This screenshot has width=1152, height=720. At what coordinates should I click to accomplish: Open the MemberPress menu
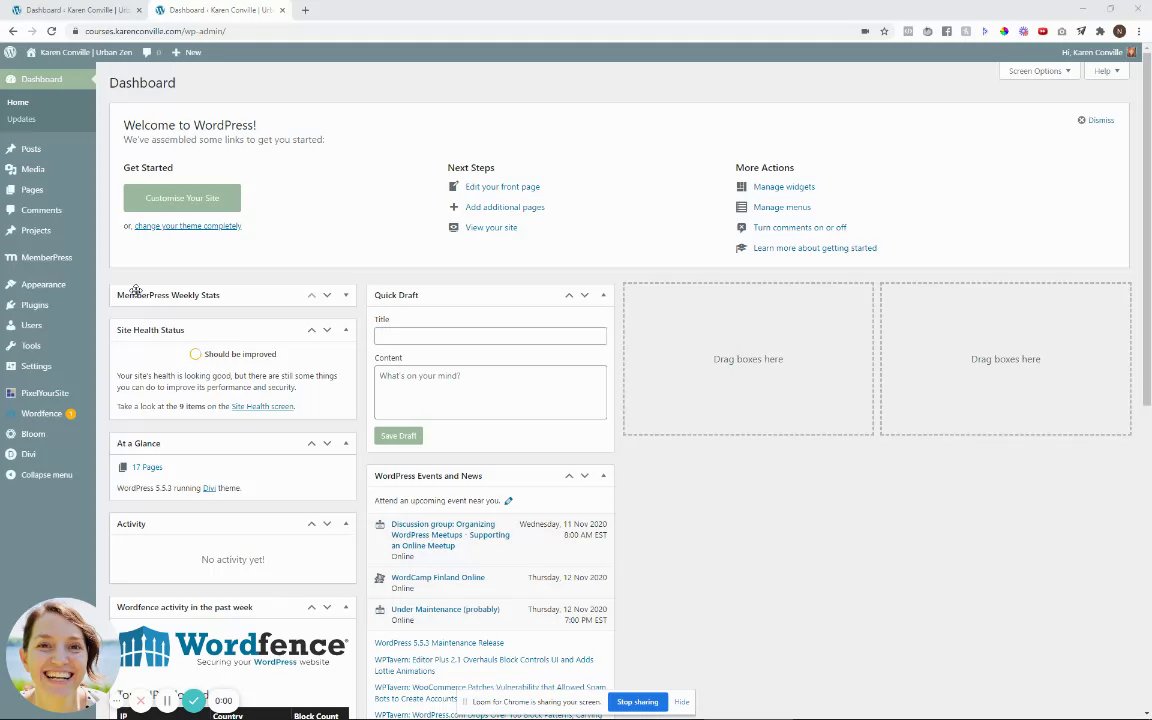(x=46, y=257)
